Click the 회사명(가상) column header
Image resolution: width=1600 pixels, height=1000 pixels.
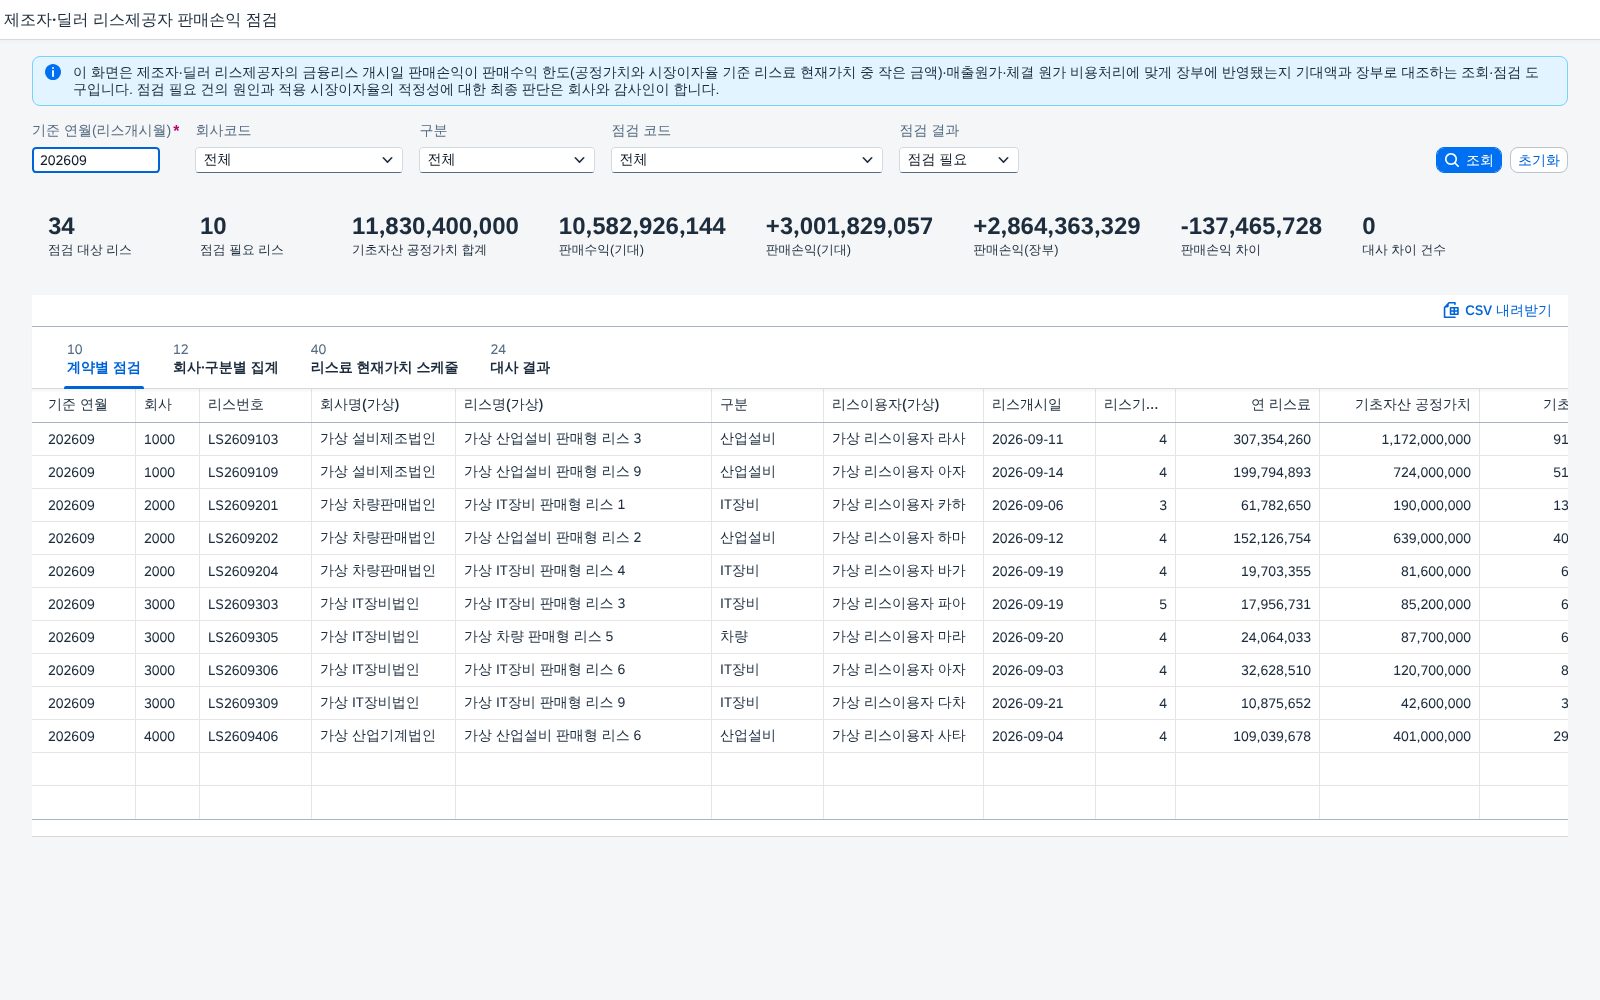pos(383,405)
